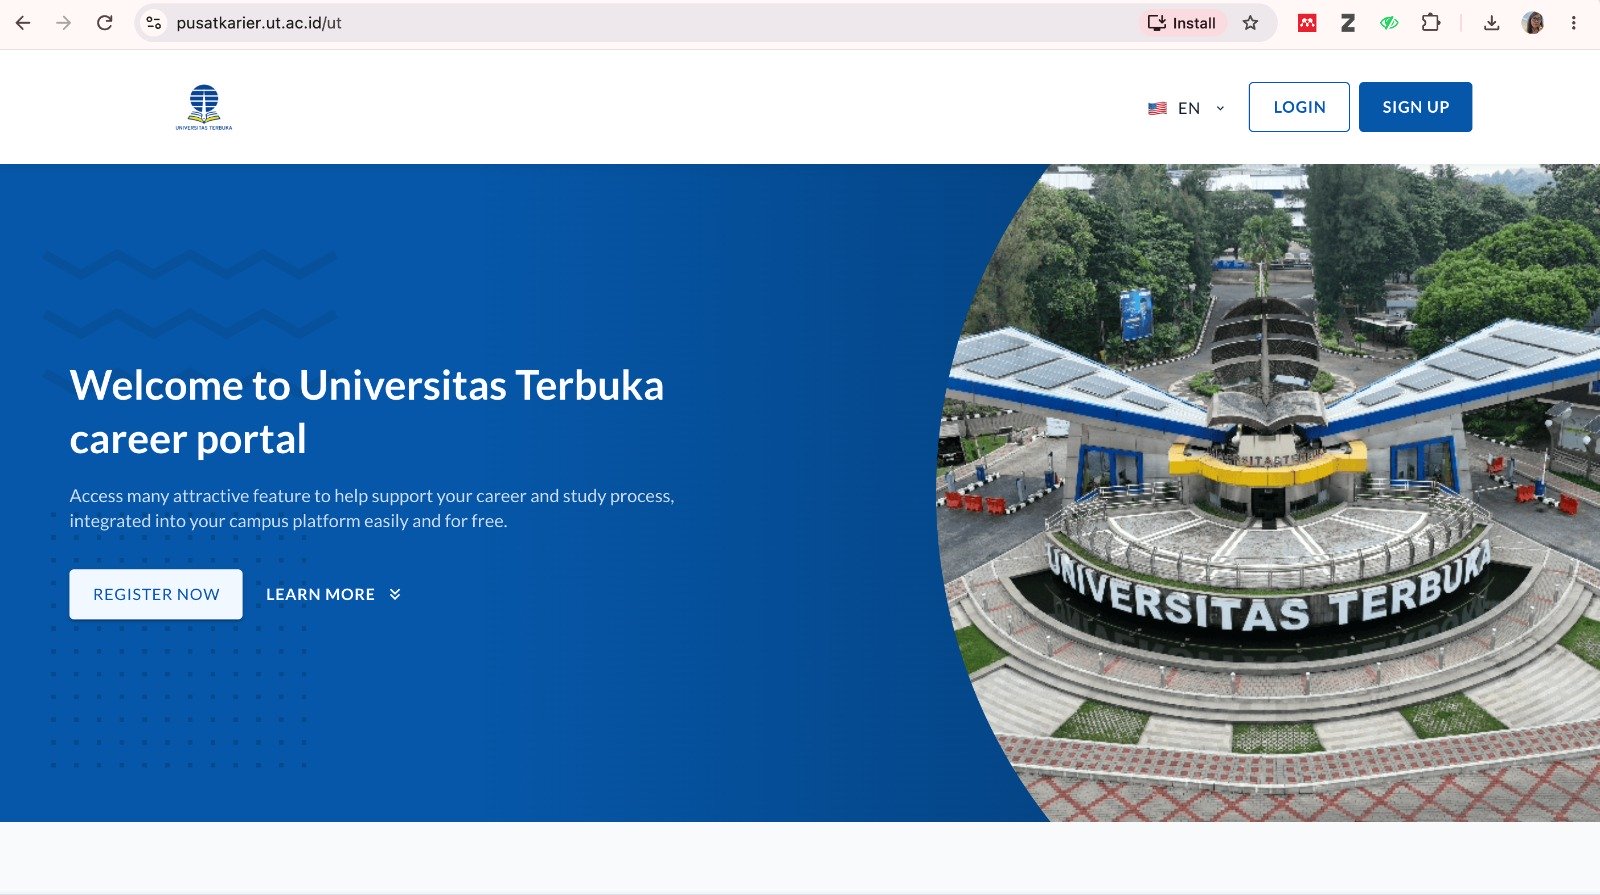Bookmark this page with the star icon
The width and height of the screenshot is (1600, 895).
[1250, 23]
